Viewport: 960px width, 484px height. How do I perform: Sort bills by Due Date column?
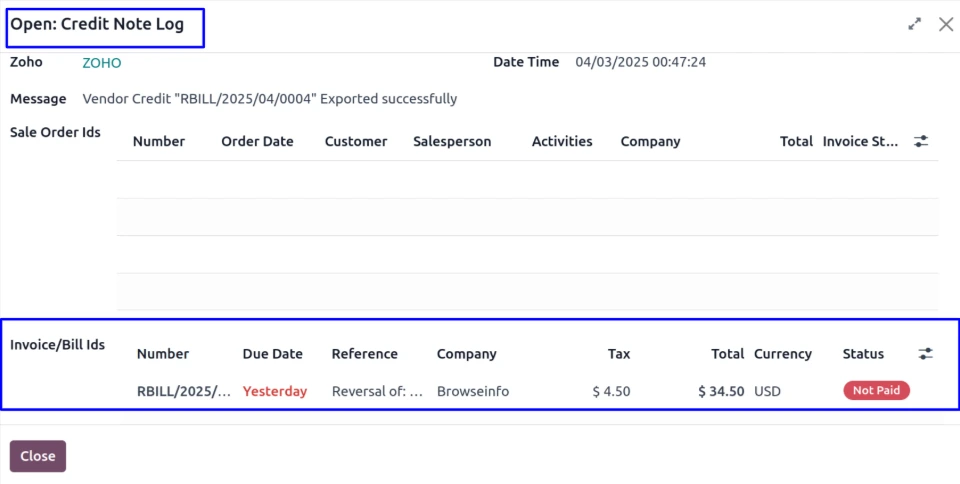[x=272, y=354]
